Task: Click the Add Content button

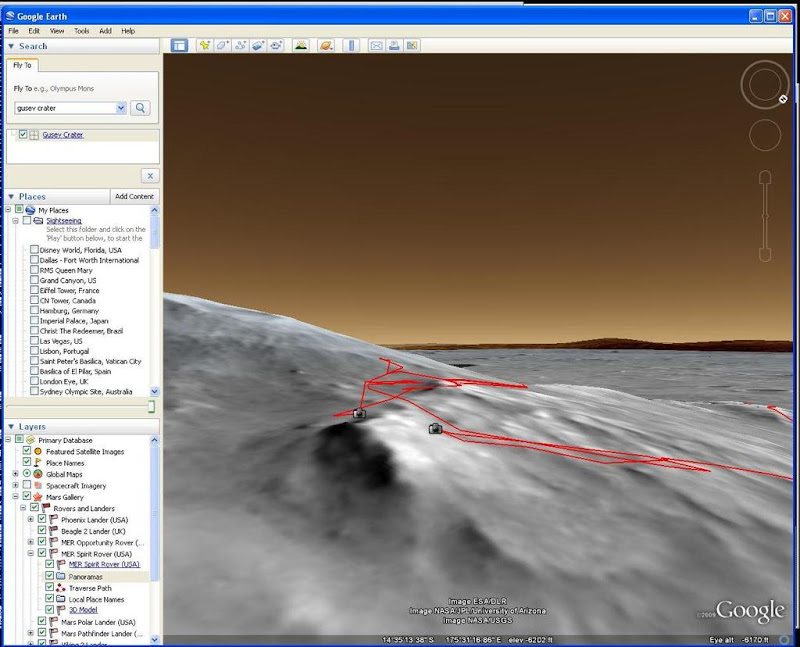Action: [134, 197]
